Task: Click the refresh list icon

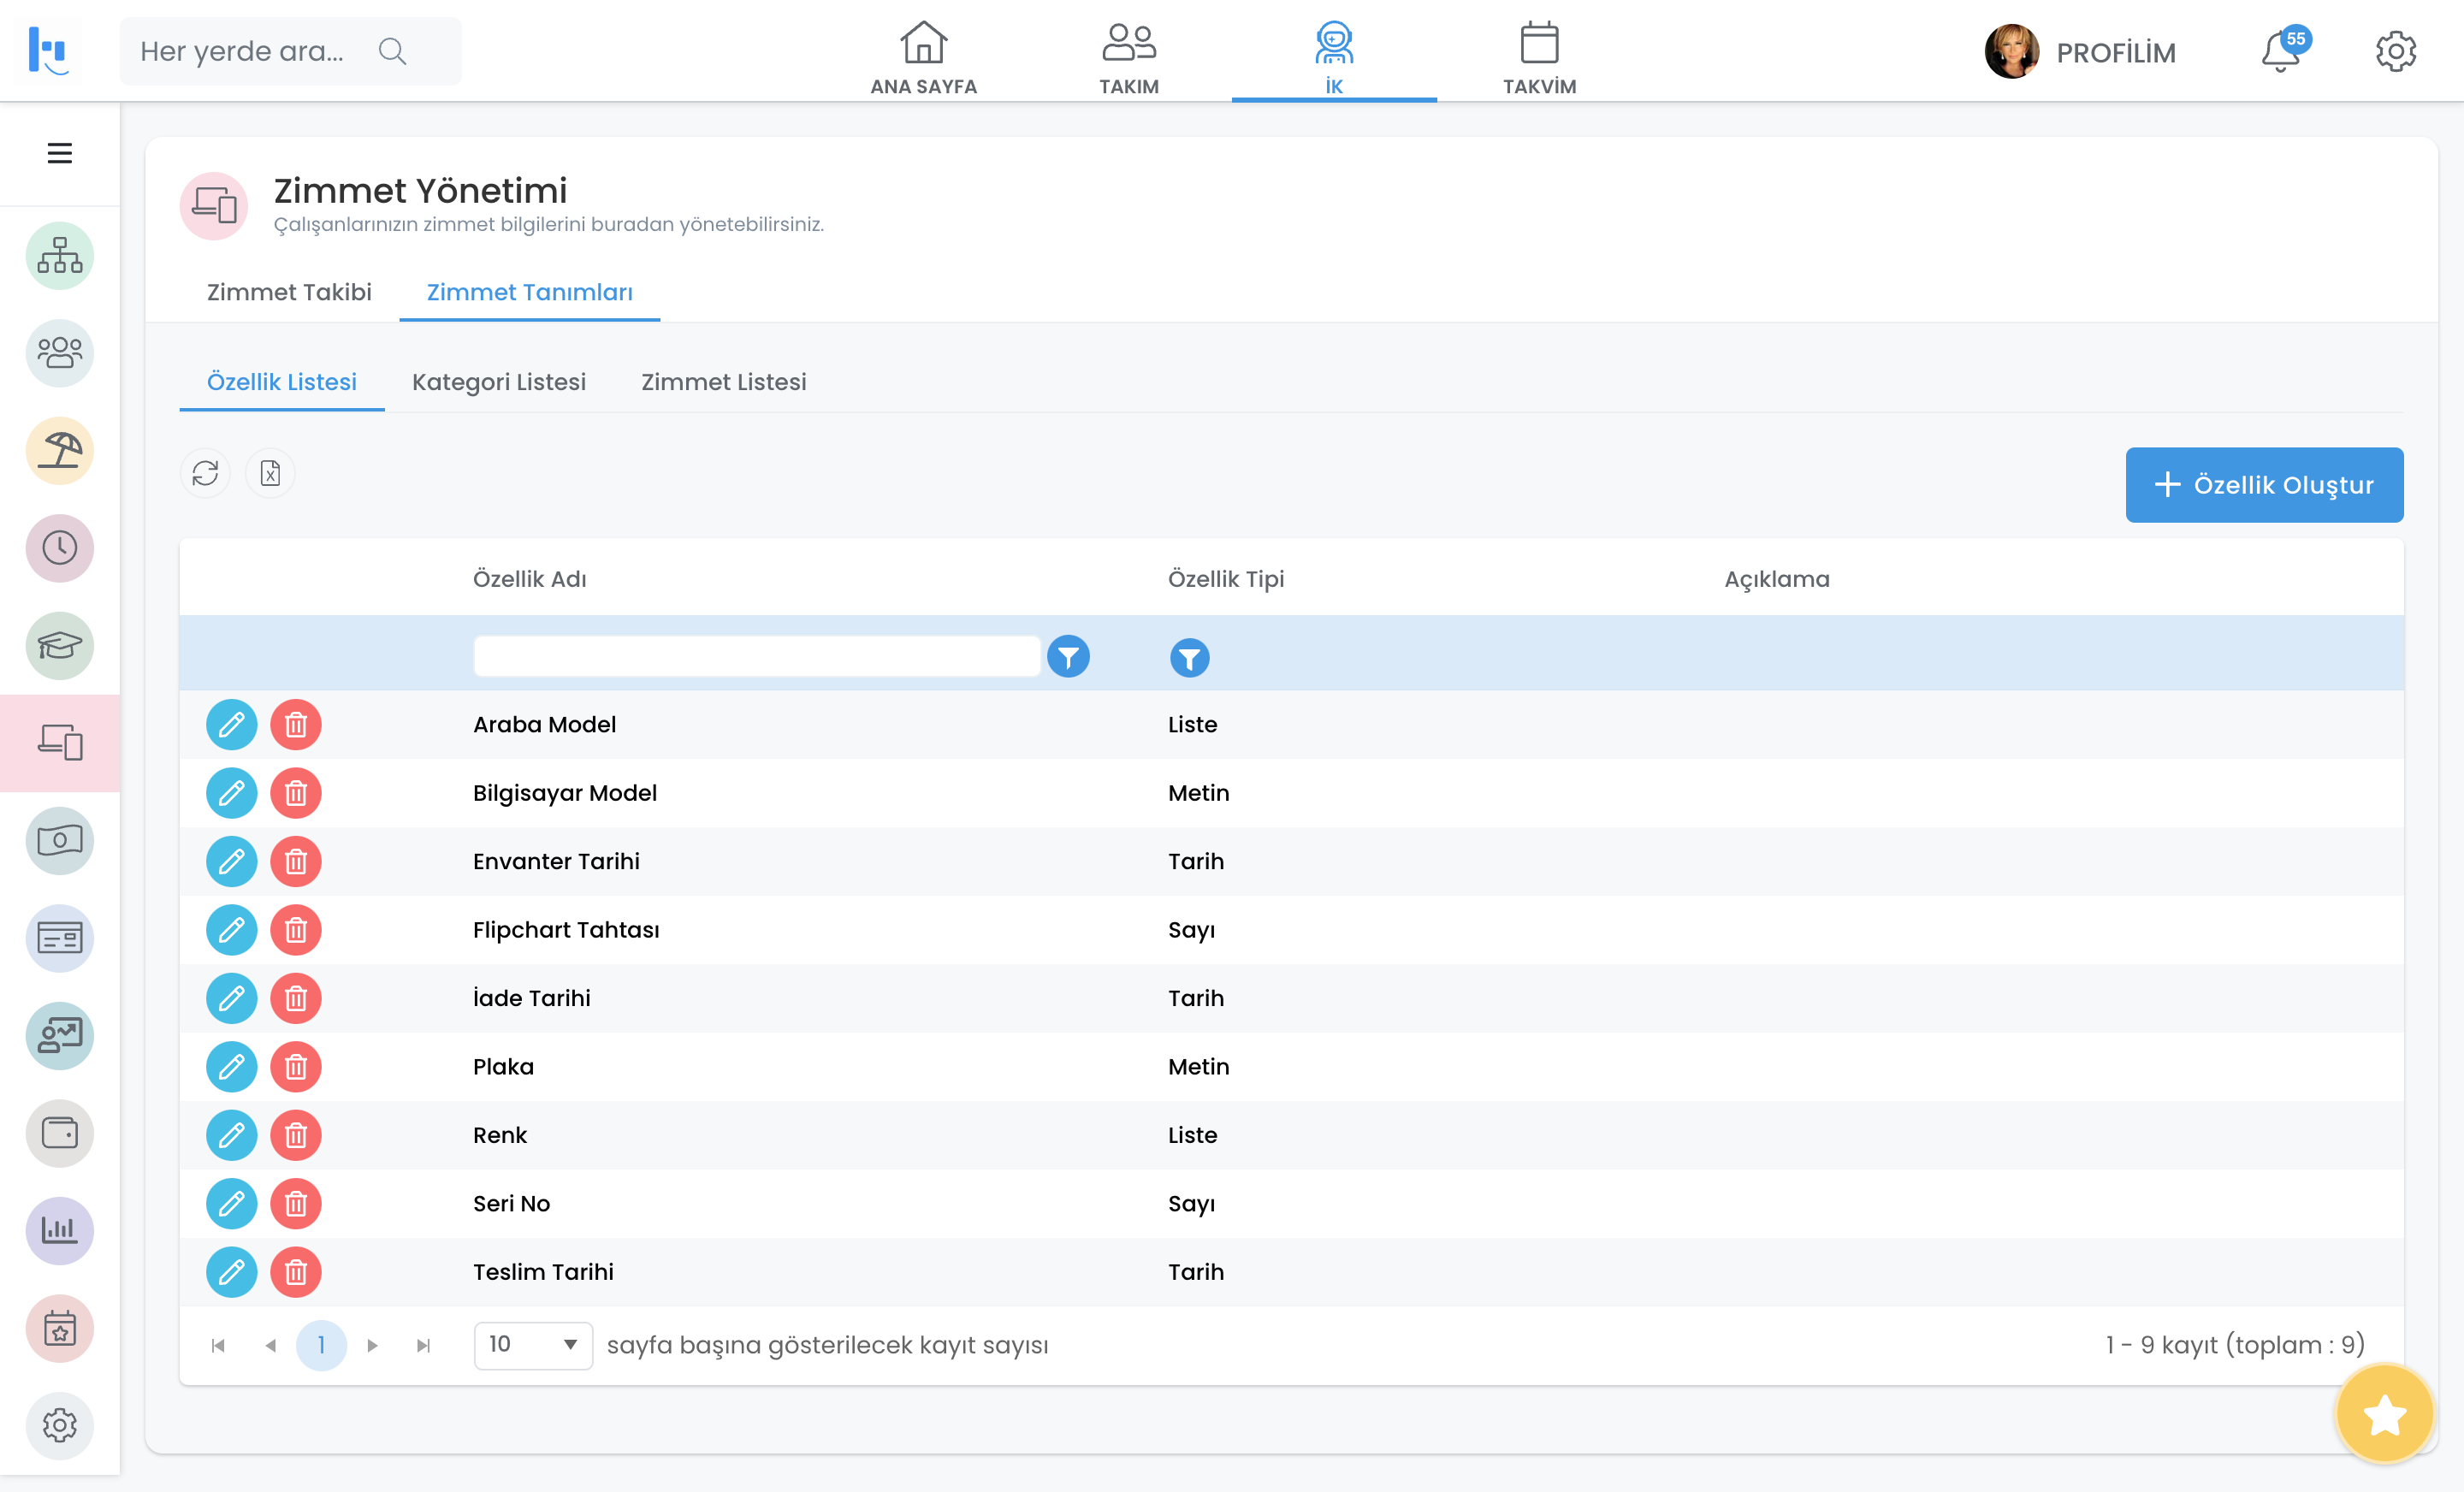Action: point(205,473)
